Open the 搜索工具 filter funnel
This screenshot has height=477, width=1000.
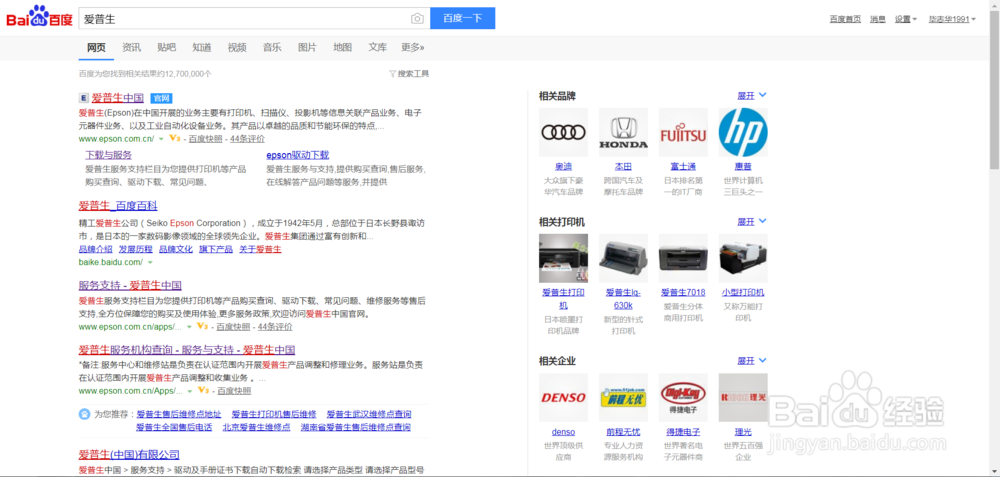[x=409, y=74]
